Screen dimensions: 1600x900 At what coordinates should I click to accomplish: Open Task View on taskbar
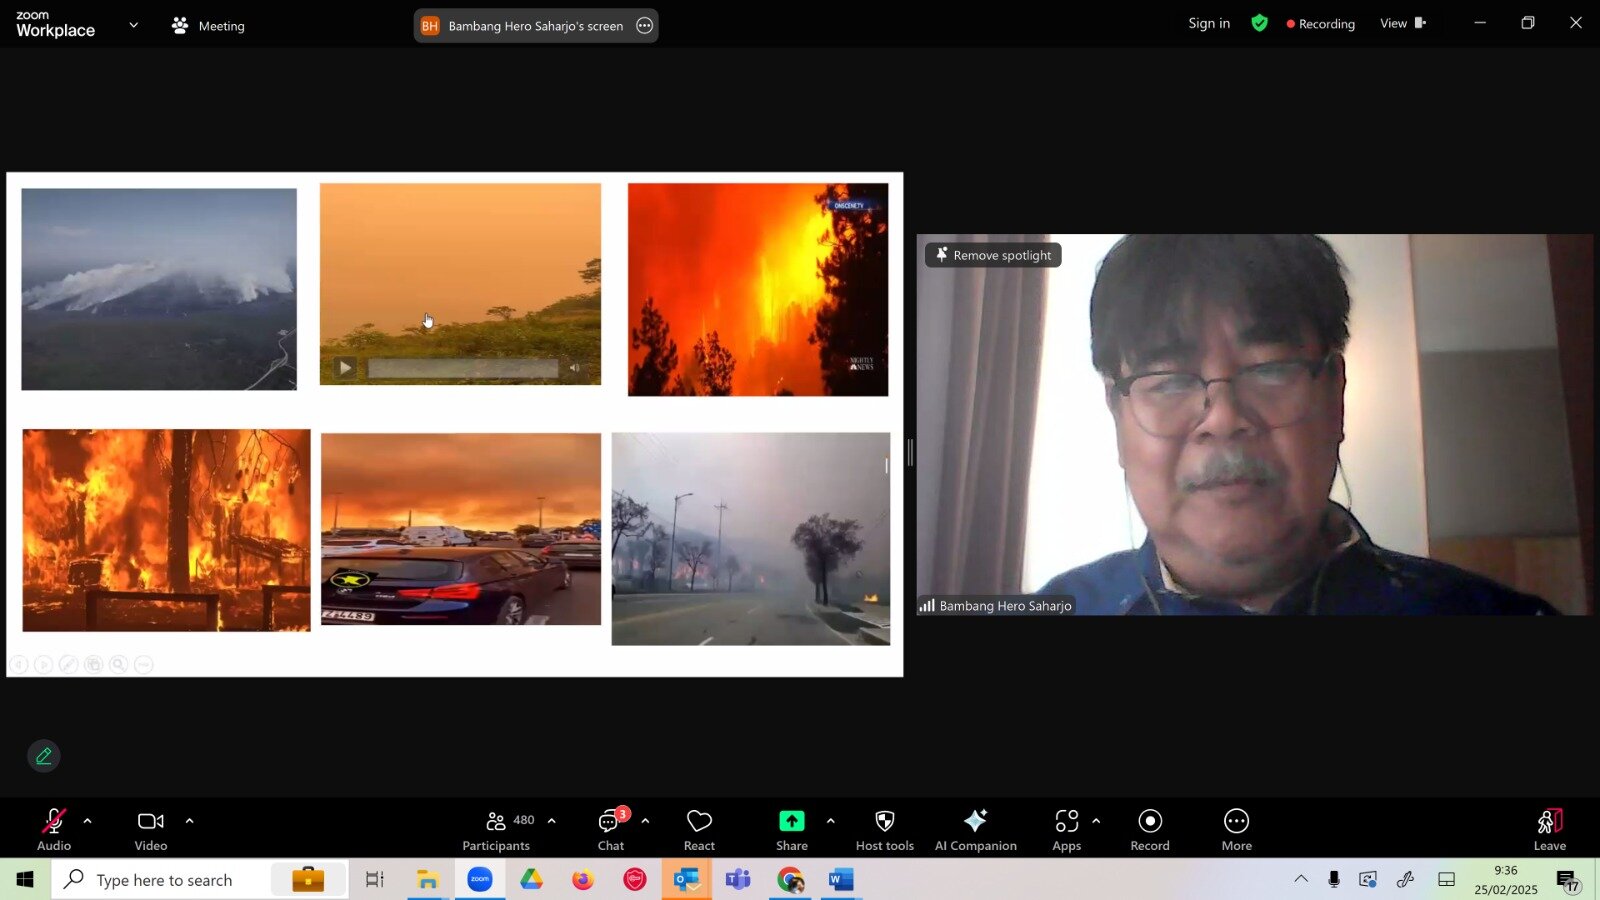coord(375,880)
